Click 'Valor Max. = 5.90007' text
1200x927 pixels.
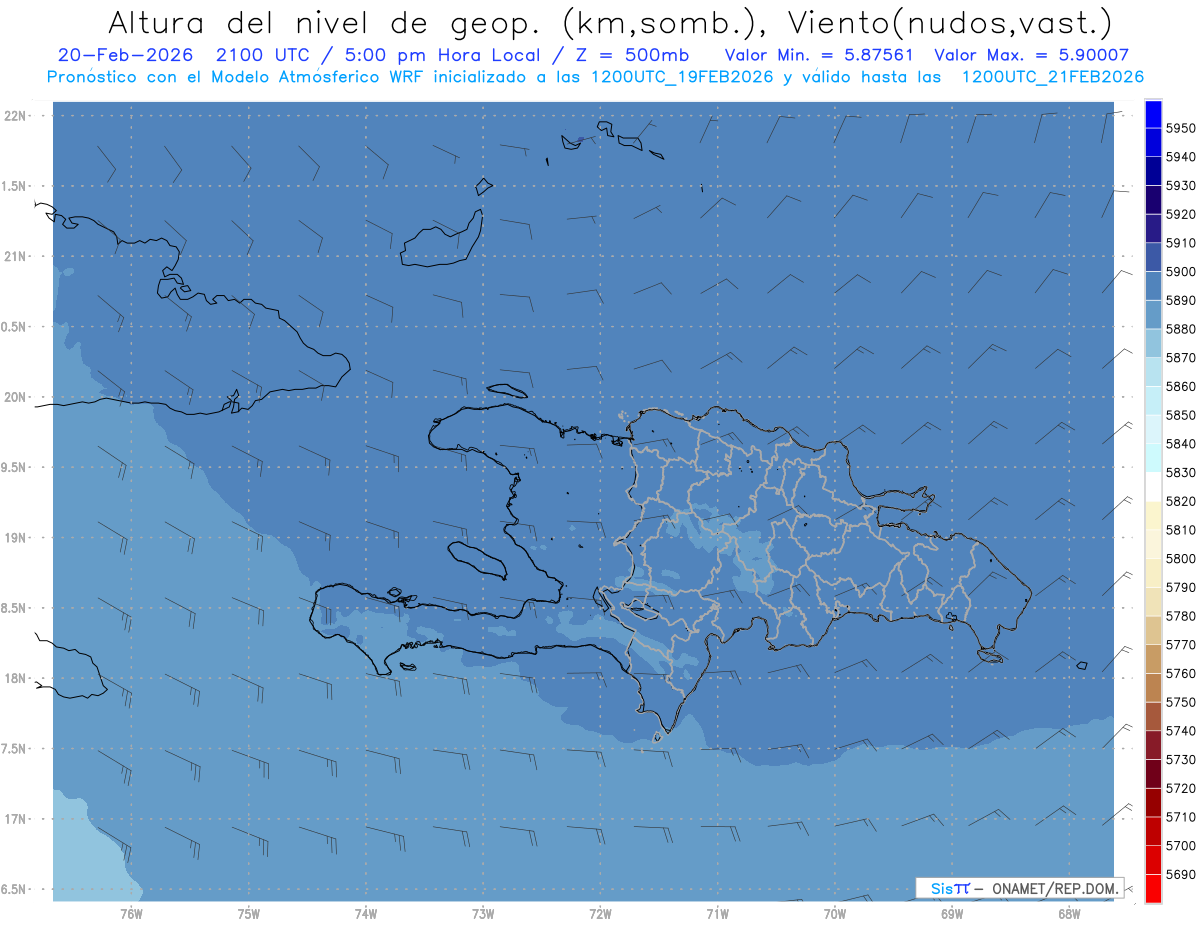[x=1031, y=56]
